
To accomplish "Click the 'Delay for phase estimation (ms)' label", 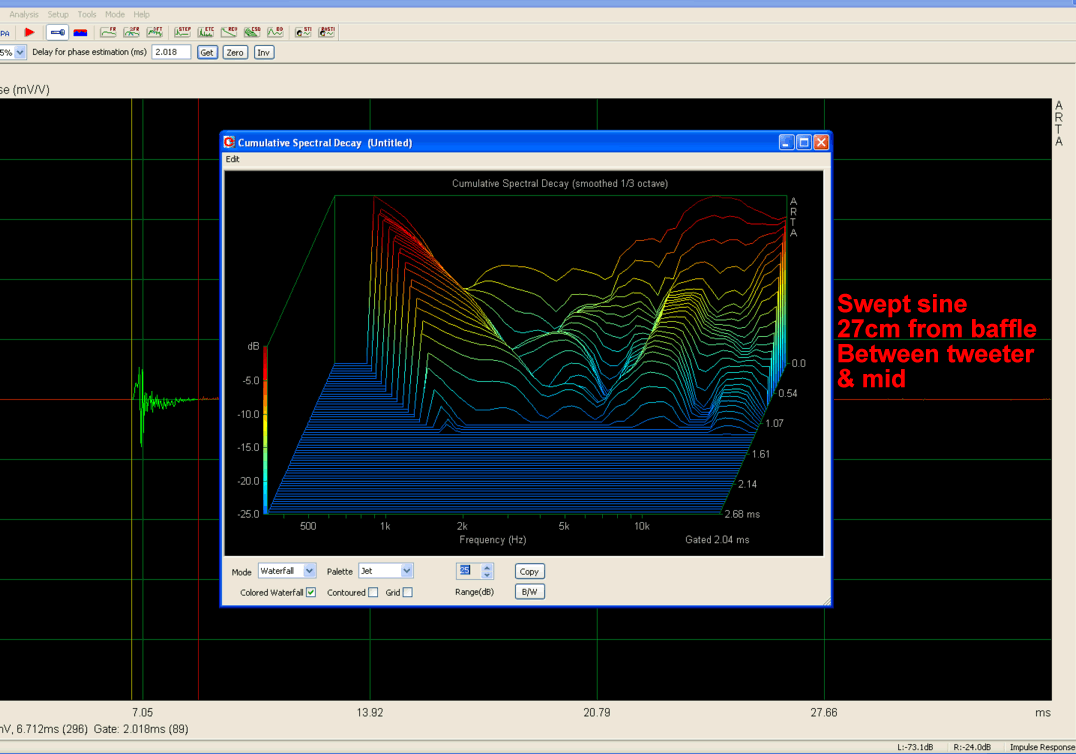I will 89,52.
